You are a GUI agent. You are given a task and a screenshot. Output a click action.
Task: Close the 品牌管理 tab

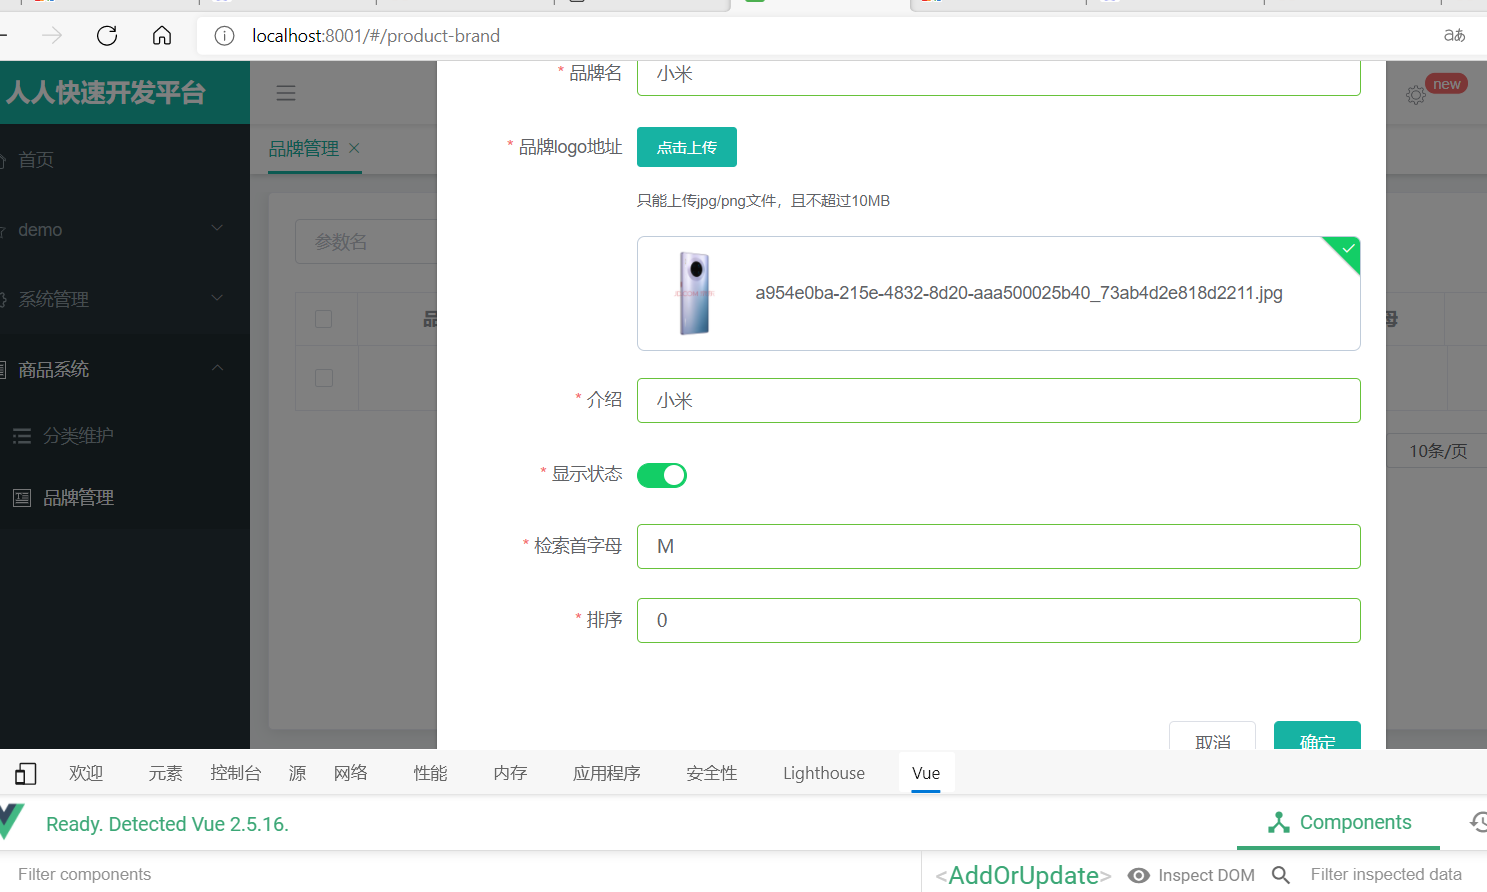pos(354,148)
